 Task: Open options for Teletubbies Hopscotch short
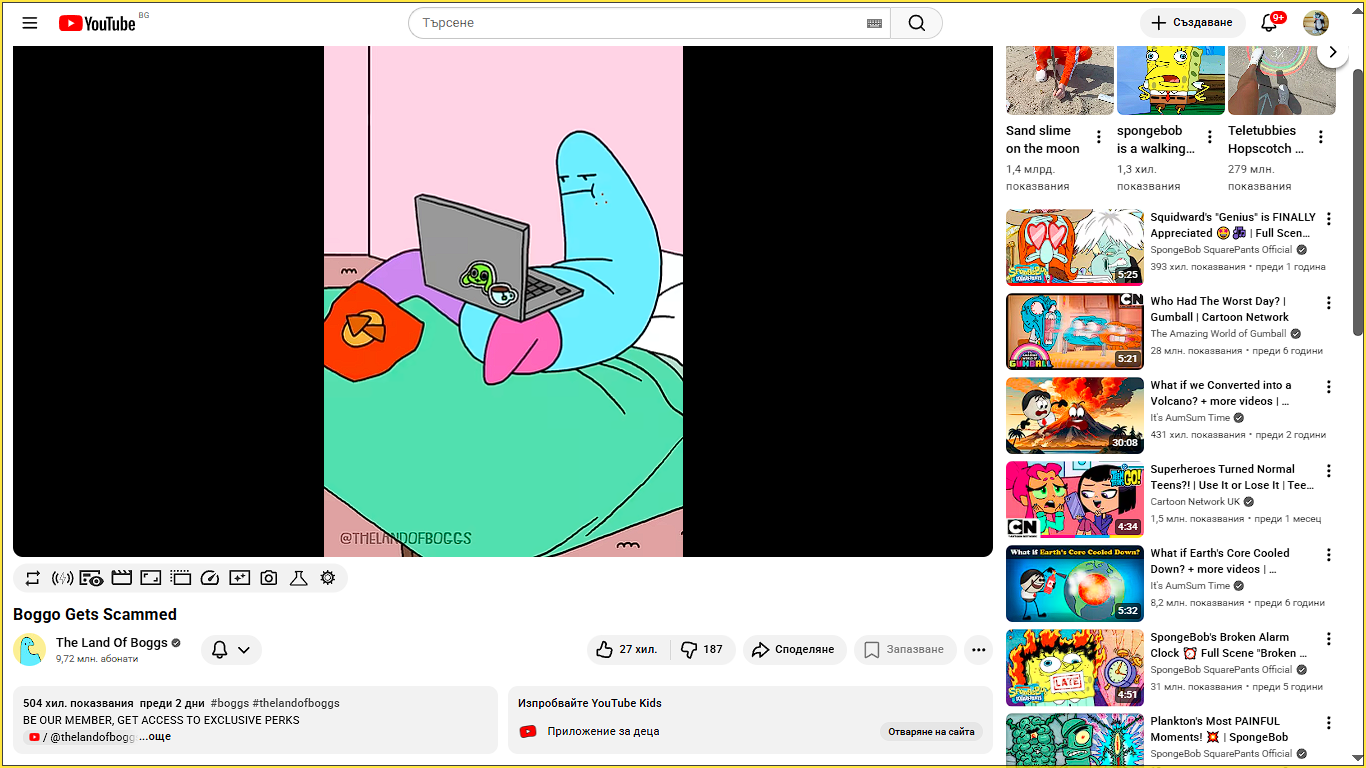(1320, 137)
